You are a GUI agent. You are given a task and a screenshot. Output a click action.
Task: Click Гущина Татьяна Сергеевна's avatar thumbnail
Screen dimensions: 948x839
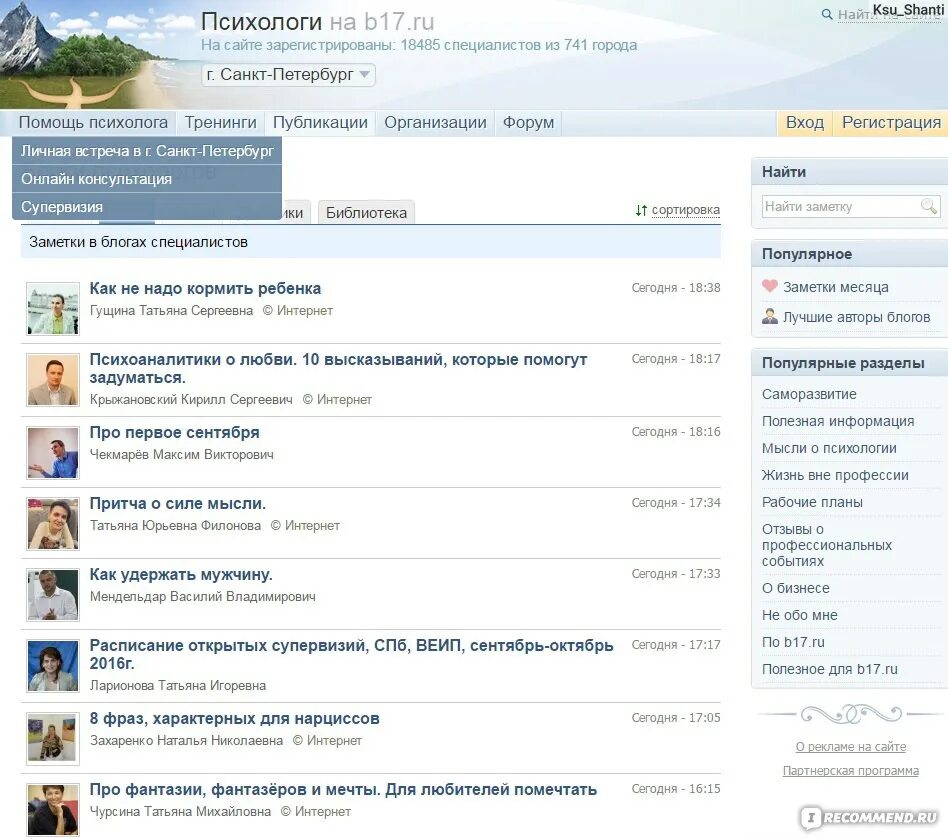pyautogui.click(x=53, y=308)
